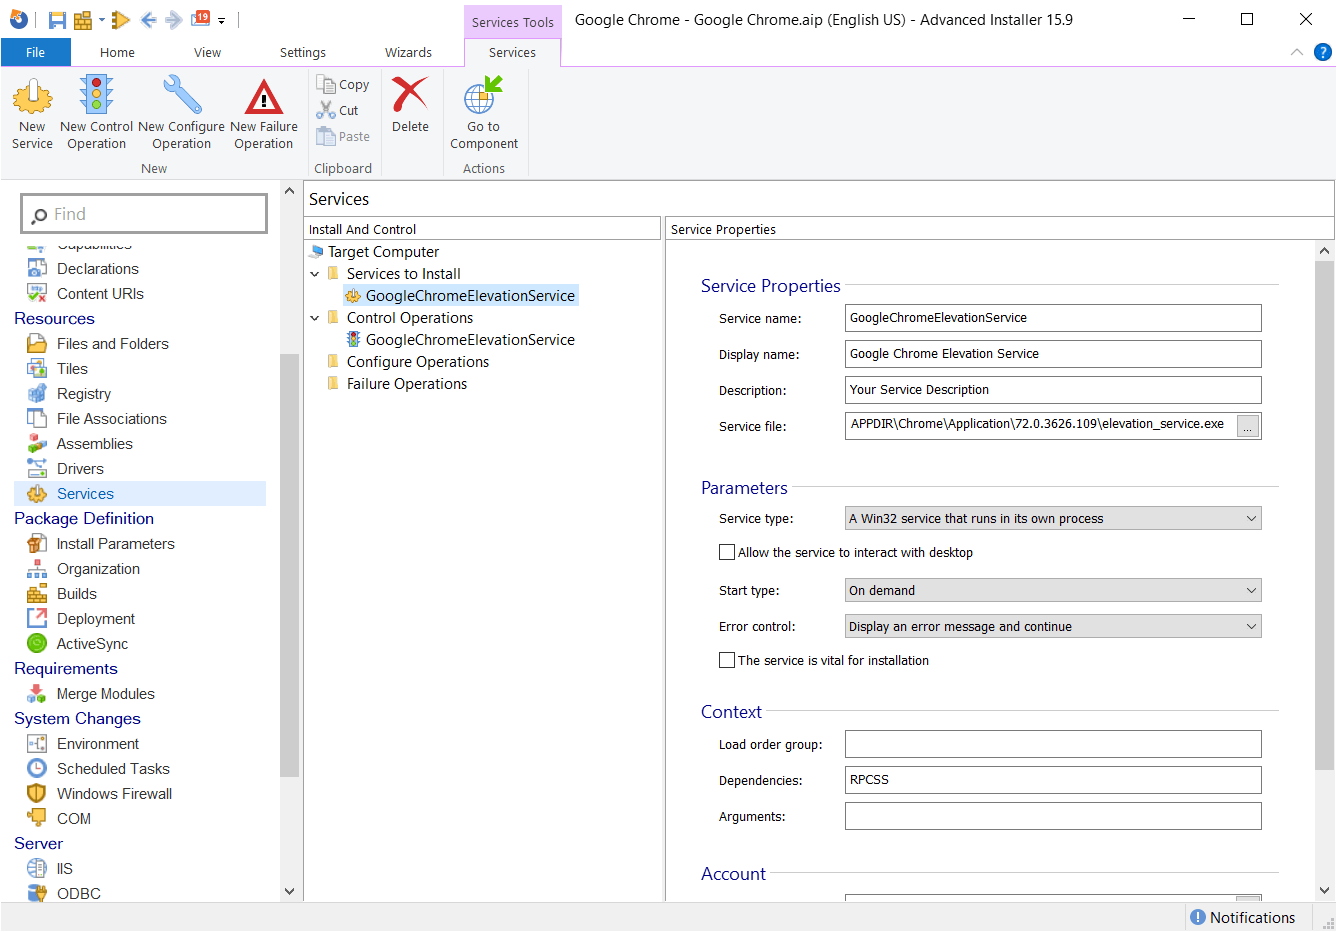Viewport: 1337px width, 932px height.
Task: Click the left pane scroll up arrow
Action: (289, 191)
